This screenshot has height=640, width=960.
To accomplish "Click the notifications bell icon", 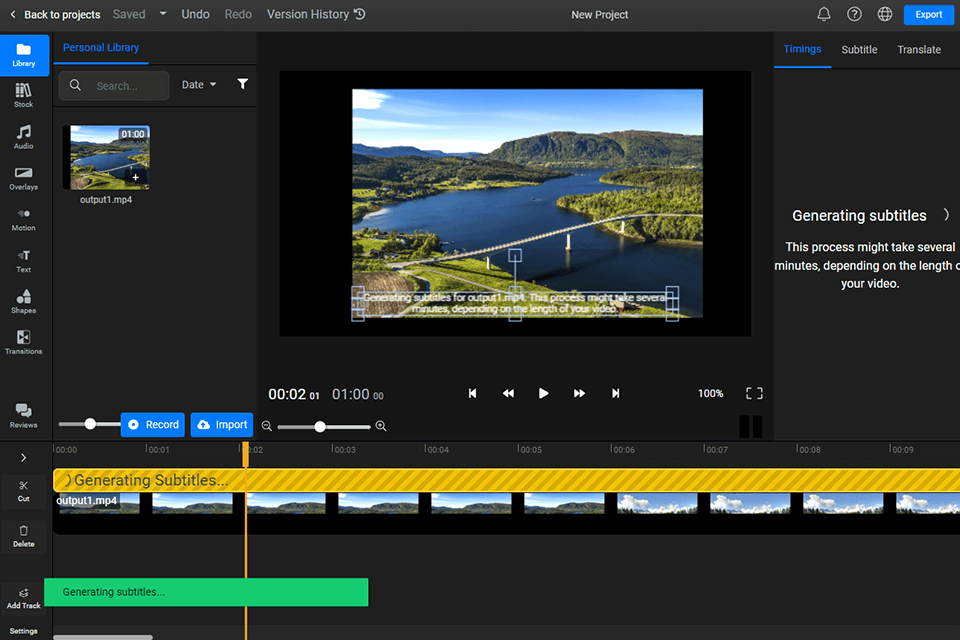I will coord(824,14).
